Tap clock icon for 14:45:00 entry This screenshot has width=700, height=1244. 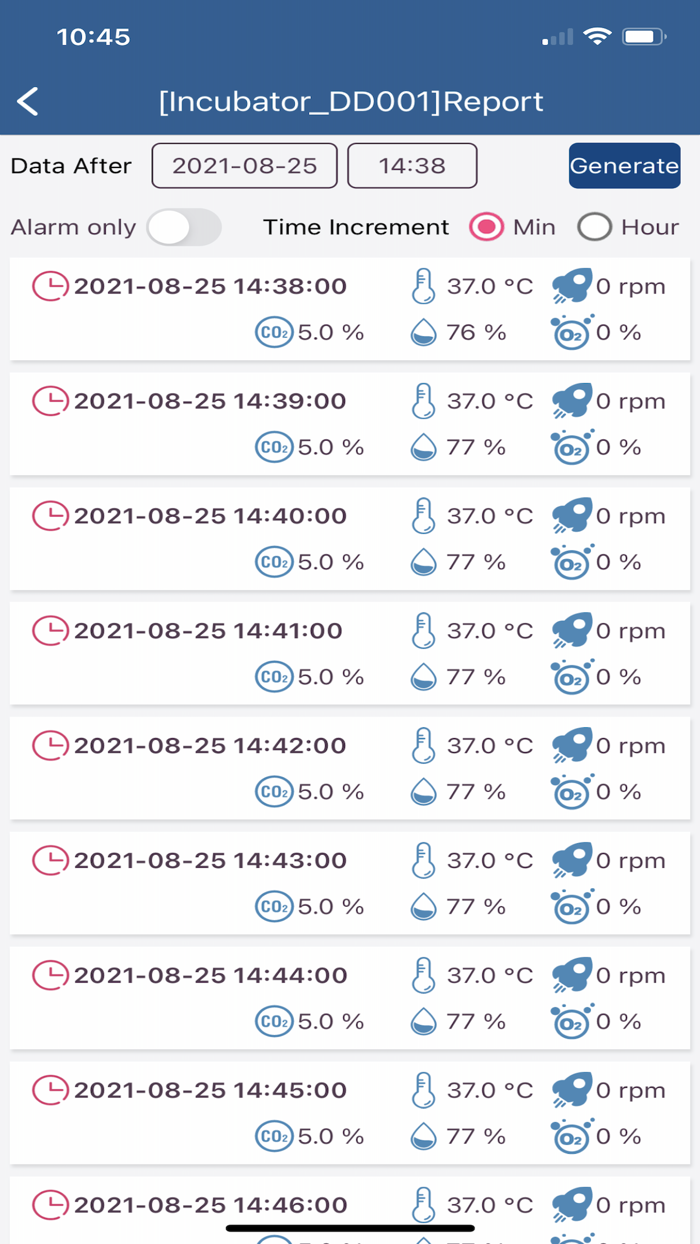(x=50, y=1090)
